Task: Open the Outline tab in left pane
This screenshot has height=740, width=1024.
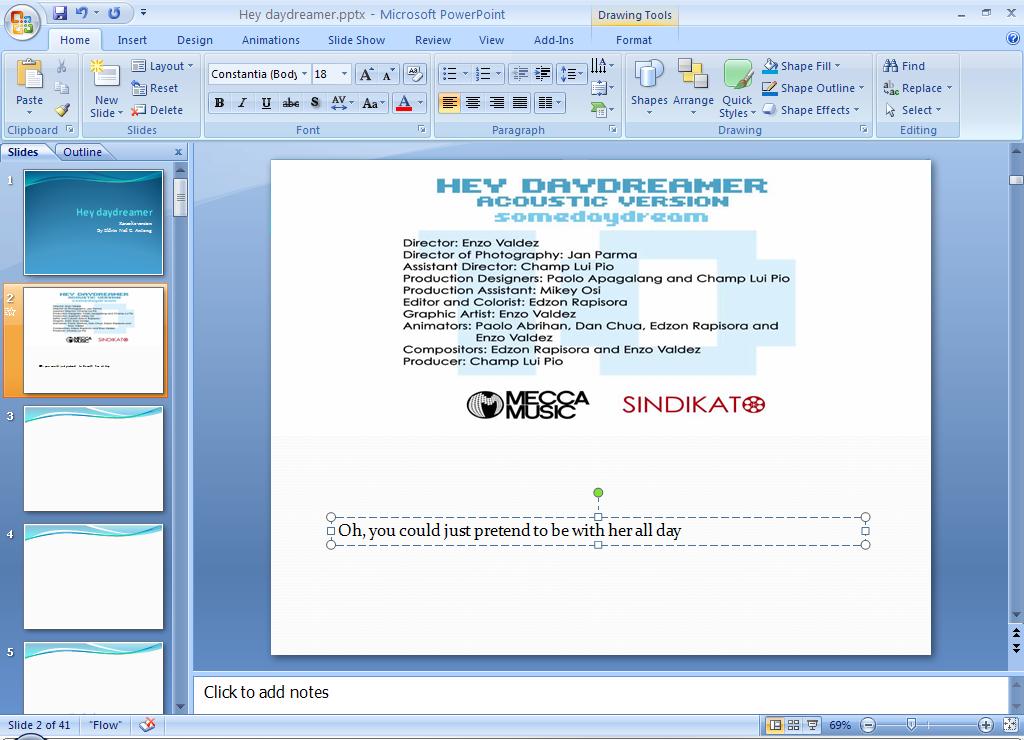Action: point(83,151)
